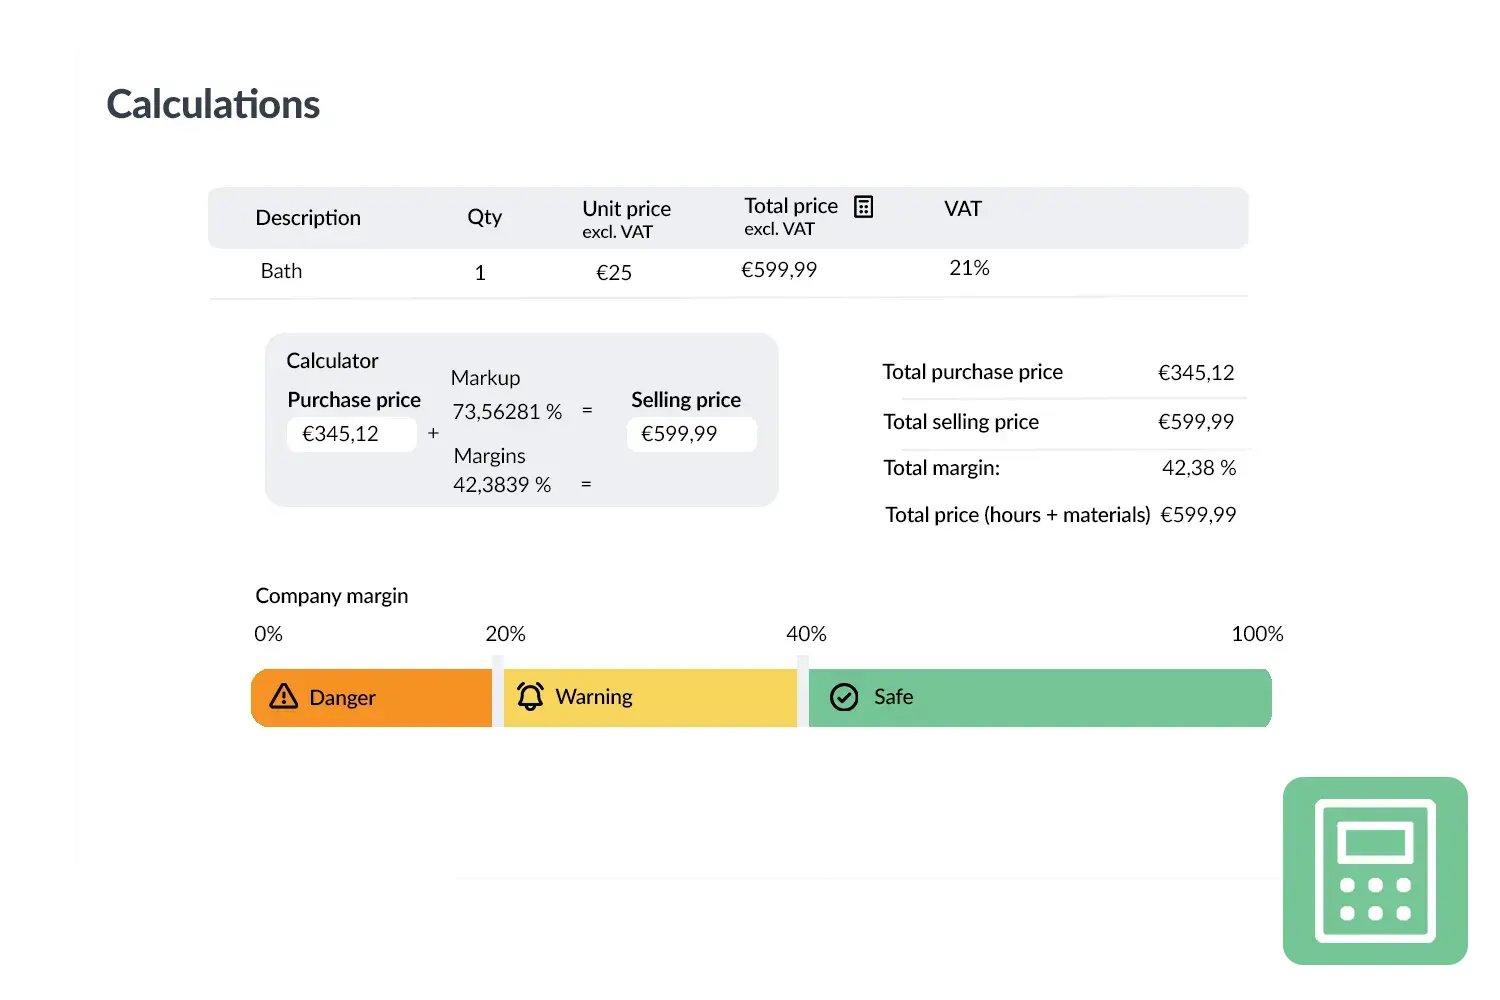This screenshot has width=1500, height=1000.
Task: Click the large green calculator icon
Action: point(1375,870)
